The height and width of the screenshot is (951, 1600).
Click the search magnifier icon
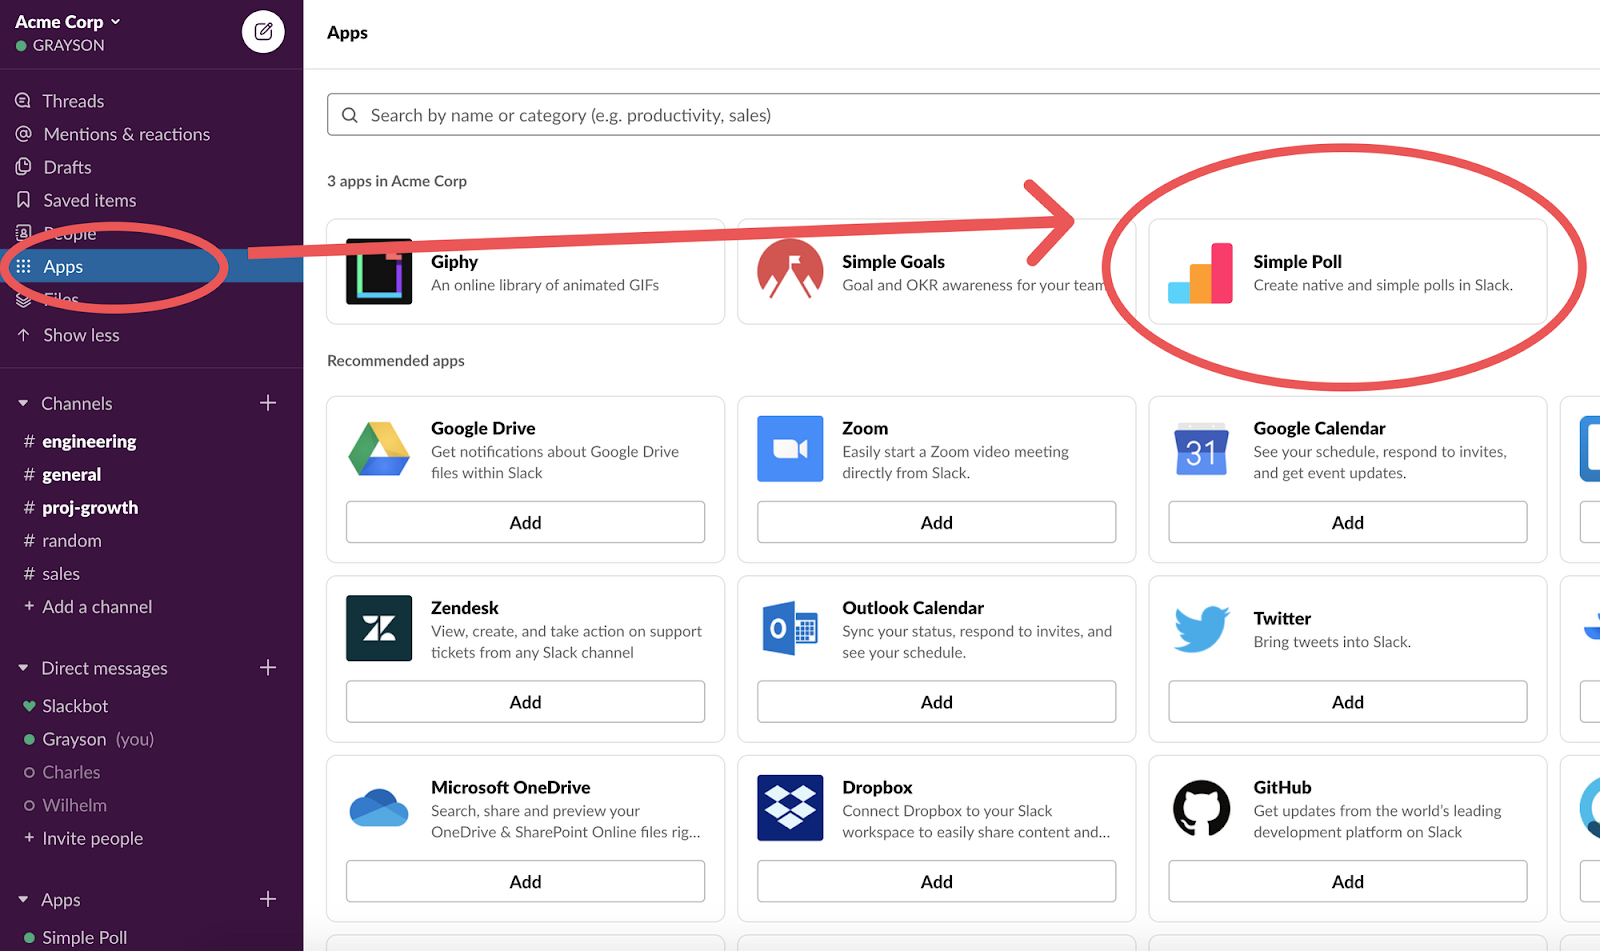(350, 115)
